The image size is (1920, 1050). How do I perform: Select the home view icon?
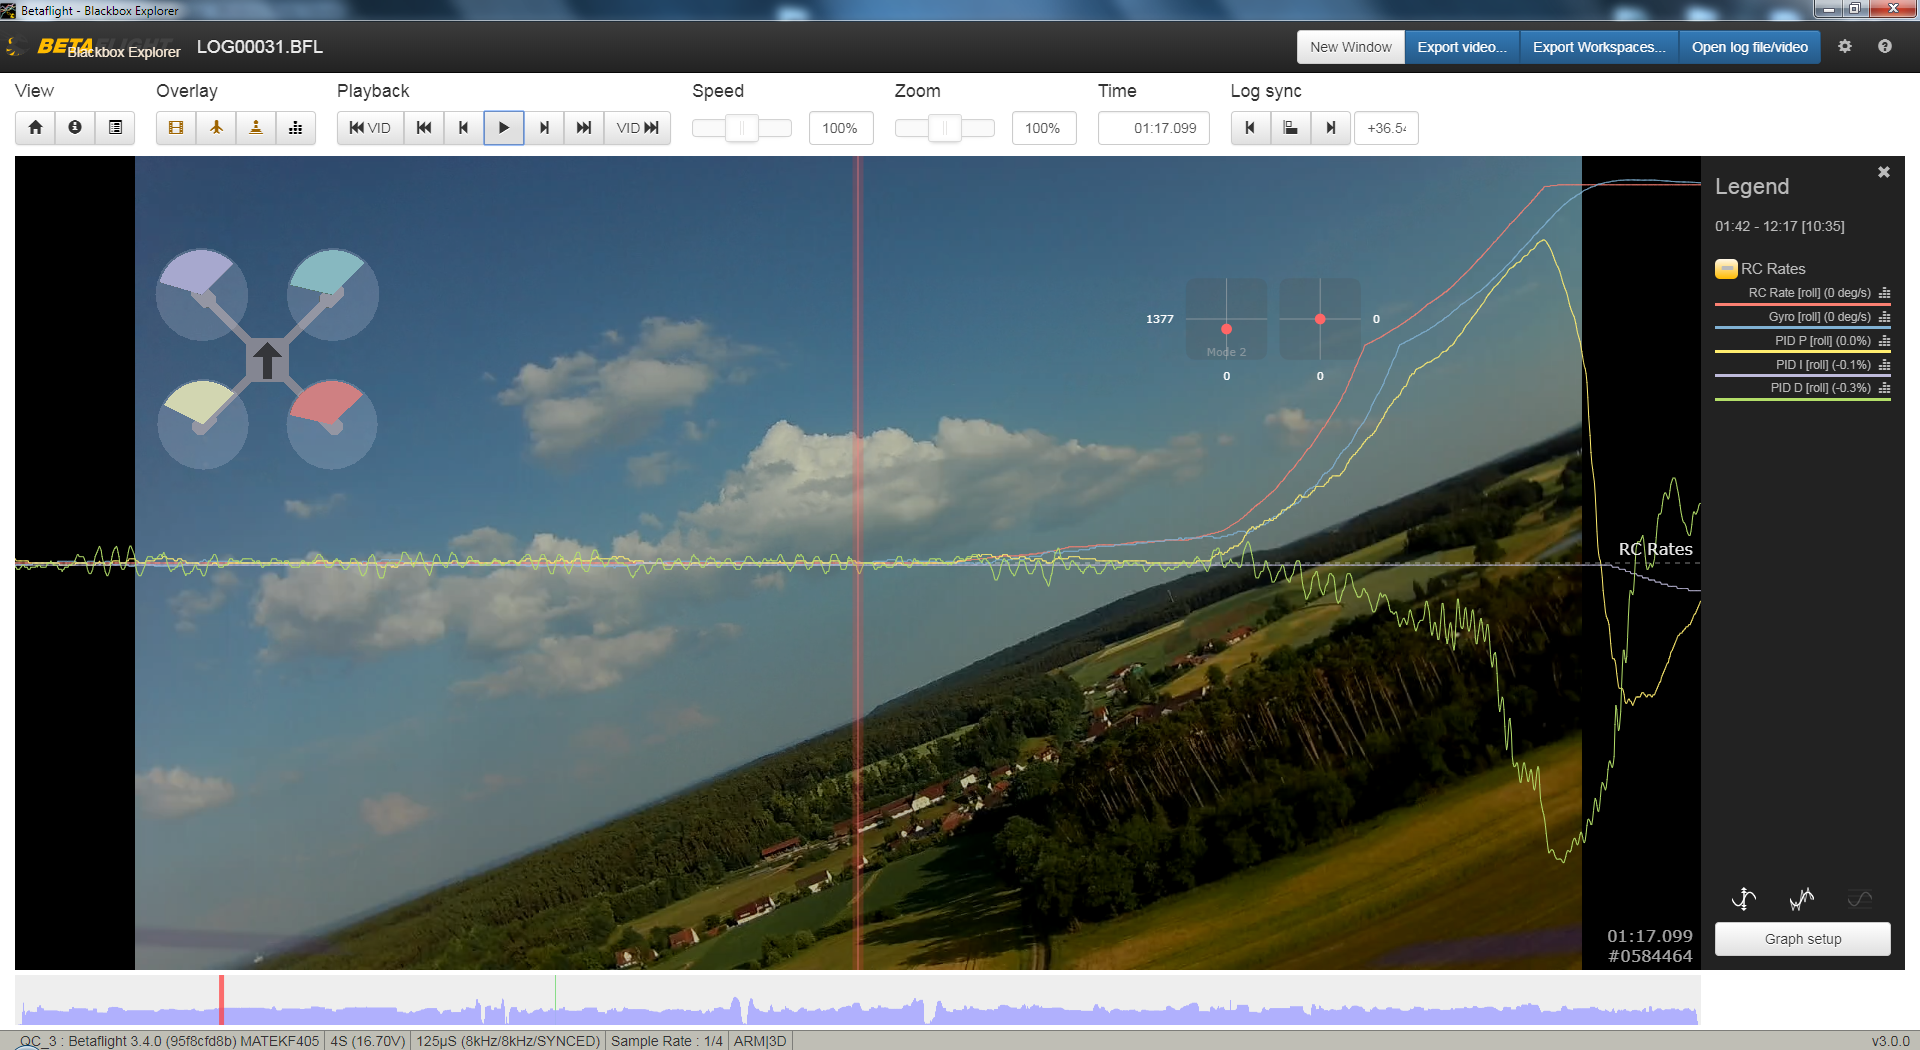(35, 127)
